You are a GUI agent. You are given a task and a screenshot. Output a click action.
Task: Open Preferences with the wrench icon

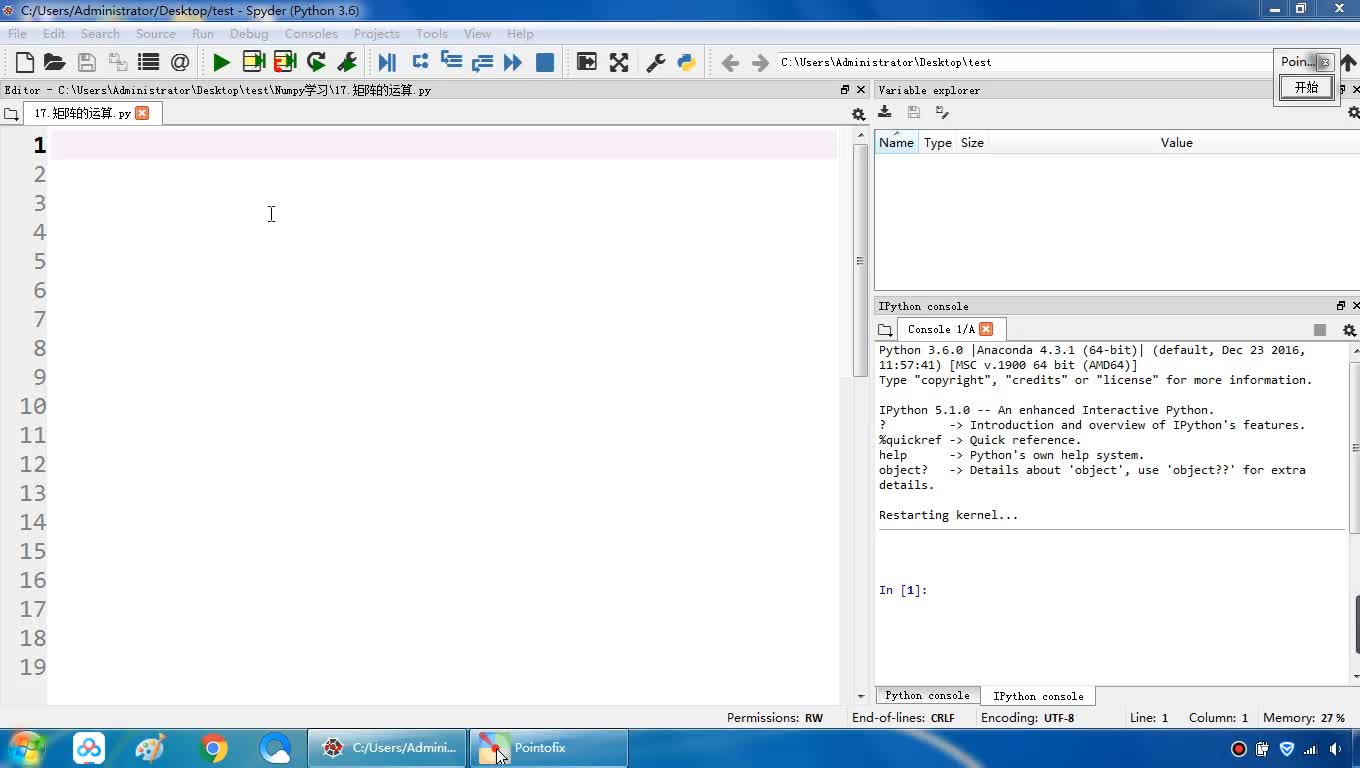[x=656, y=62]
